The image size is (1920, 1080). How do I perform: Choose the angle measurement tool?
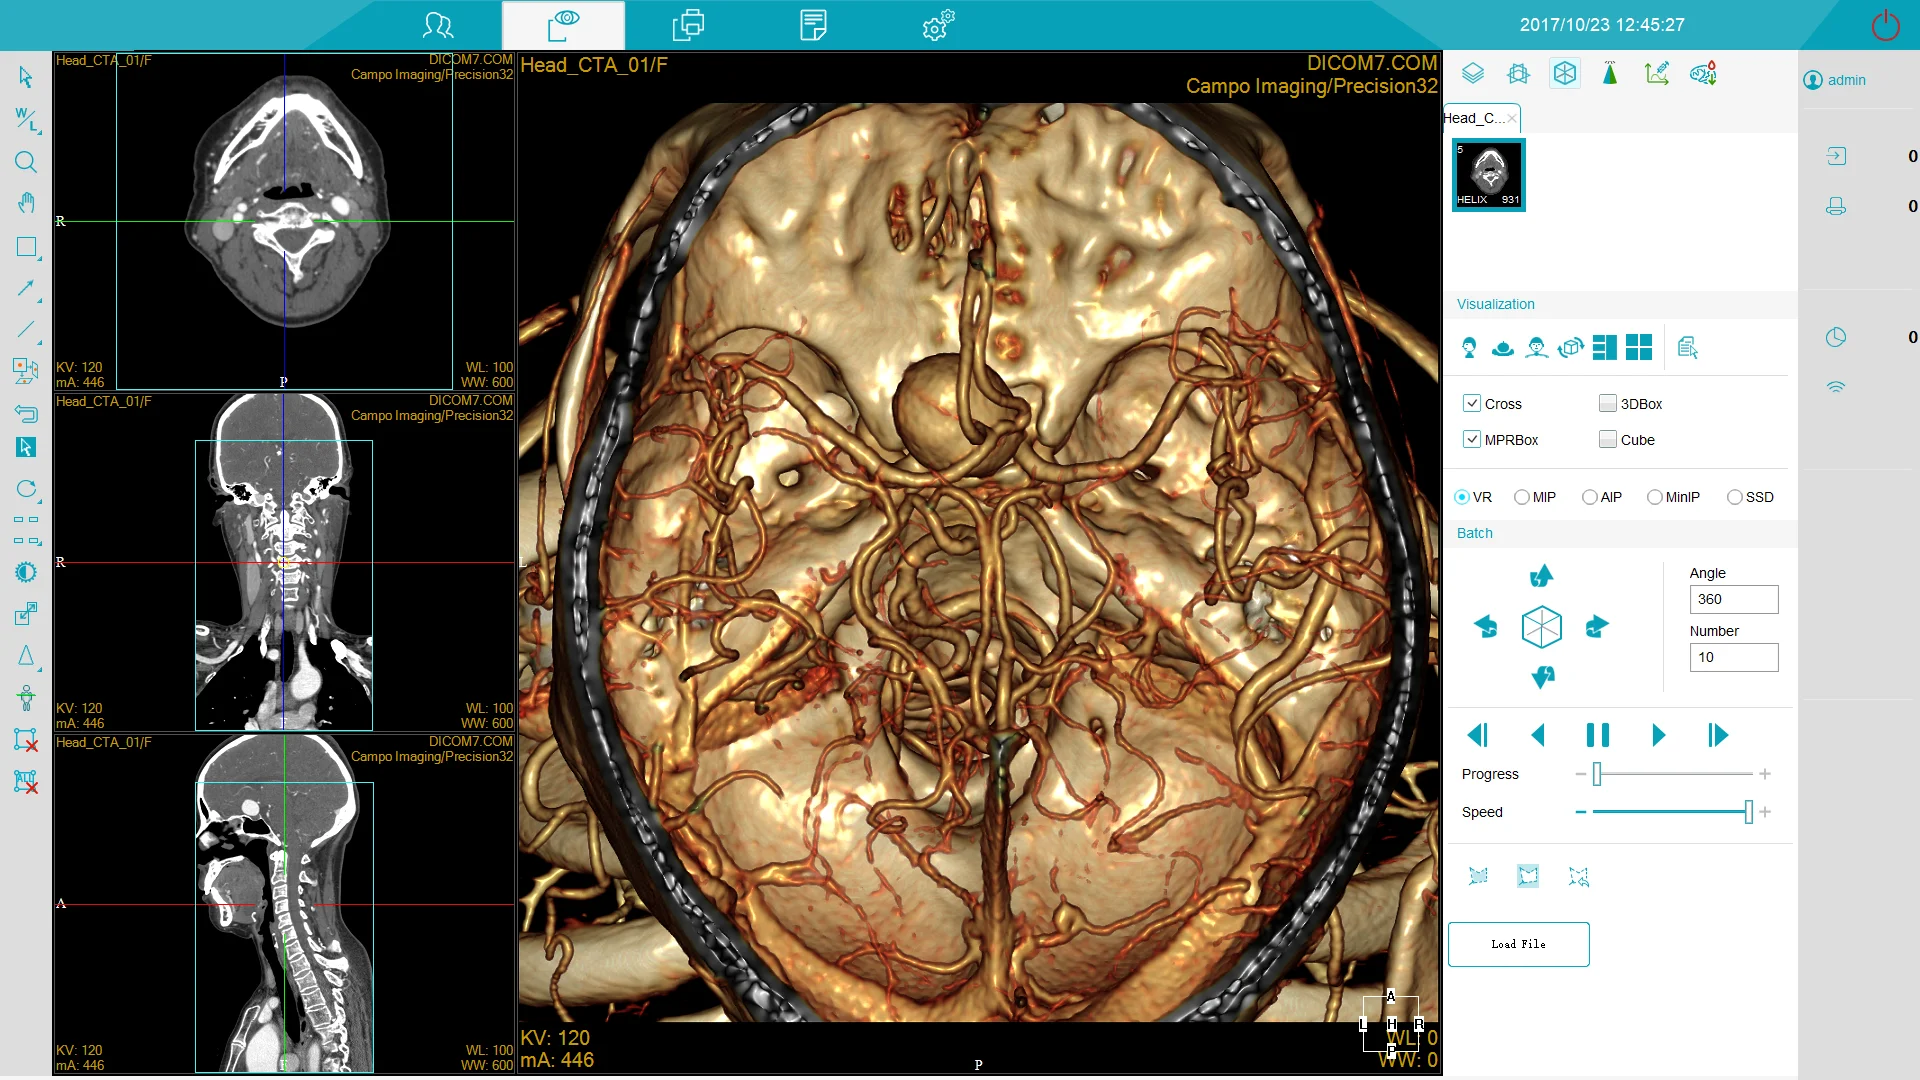point(26,656)
